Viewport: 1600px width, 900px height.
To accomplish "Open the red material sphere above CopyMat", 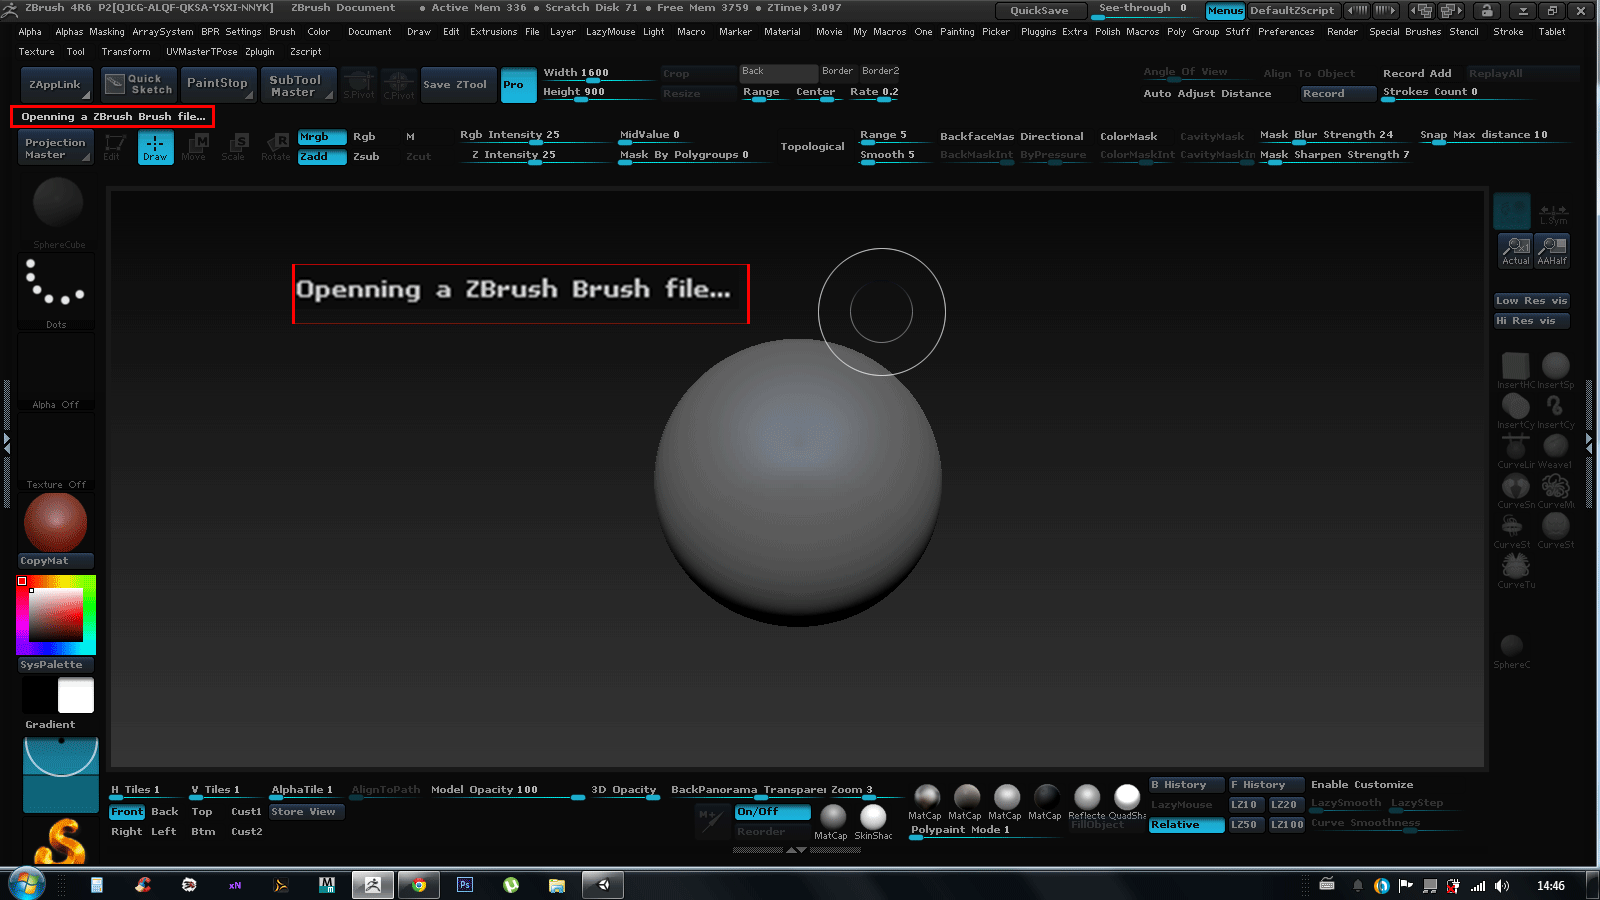I will click(x=56, y=522).
